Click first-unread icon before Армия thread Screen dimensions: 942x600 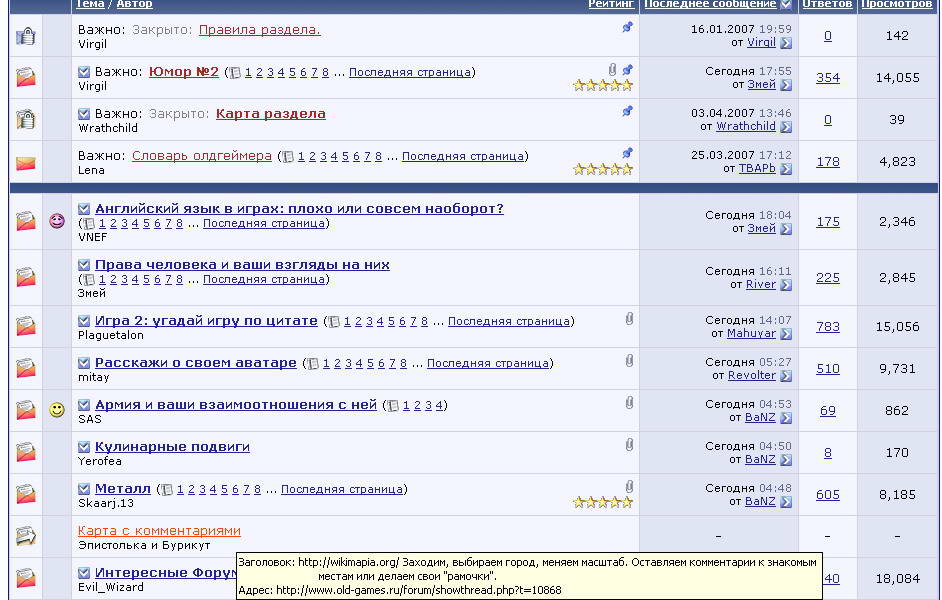click(84, 405)
